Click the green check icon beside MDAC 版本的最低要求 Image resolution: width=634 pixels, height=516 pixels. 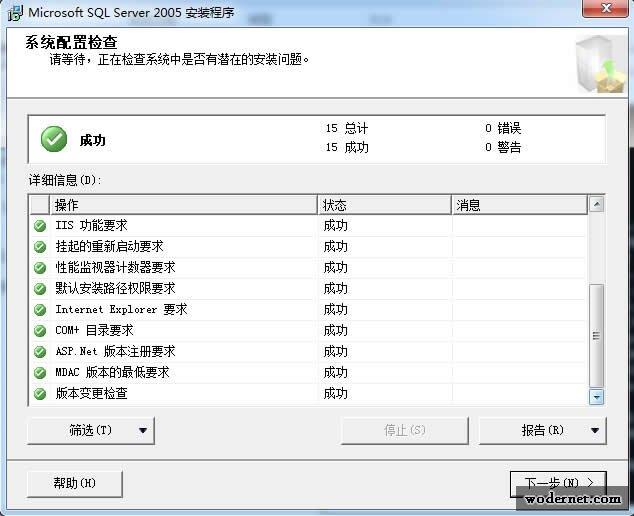40,373
